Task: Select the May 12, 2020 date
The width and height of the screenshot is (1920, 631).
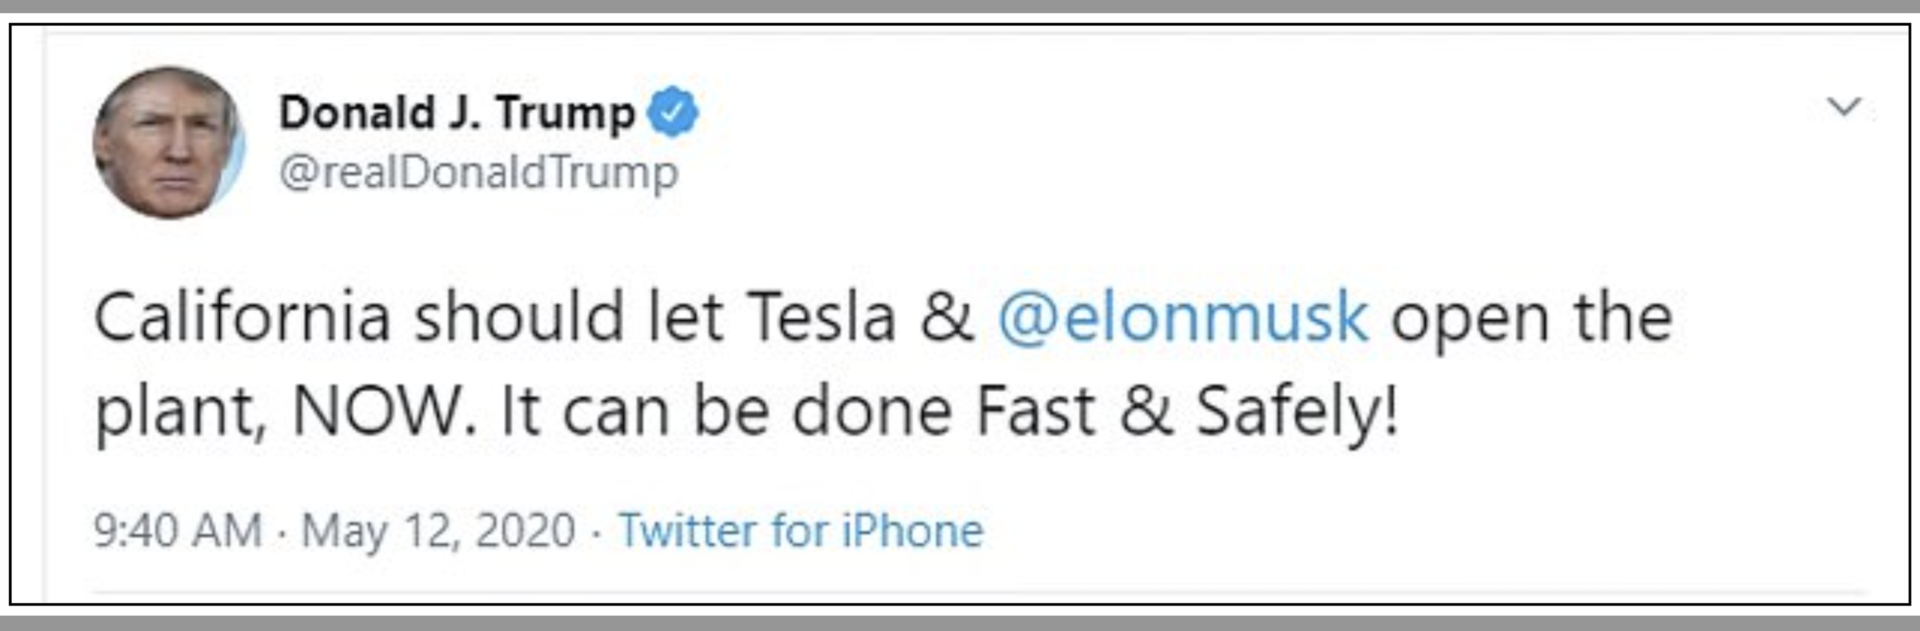Action: [438, 530]
